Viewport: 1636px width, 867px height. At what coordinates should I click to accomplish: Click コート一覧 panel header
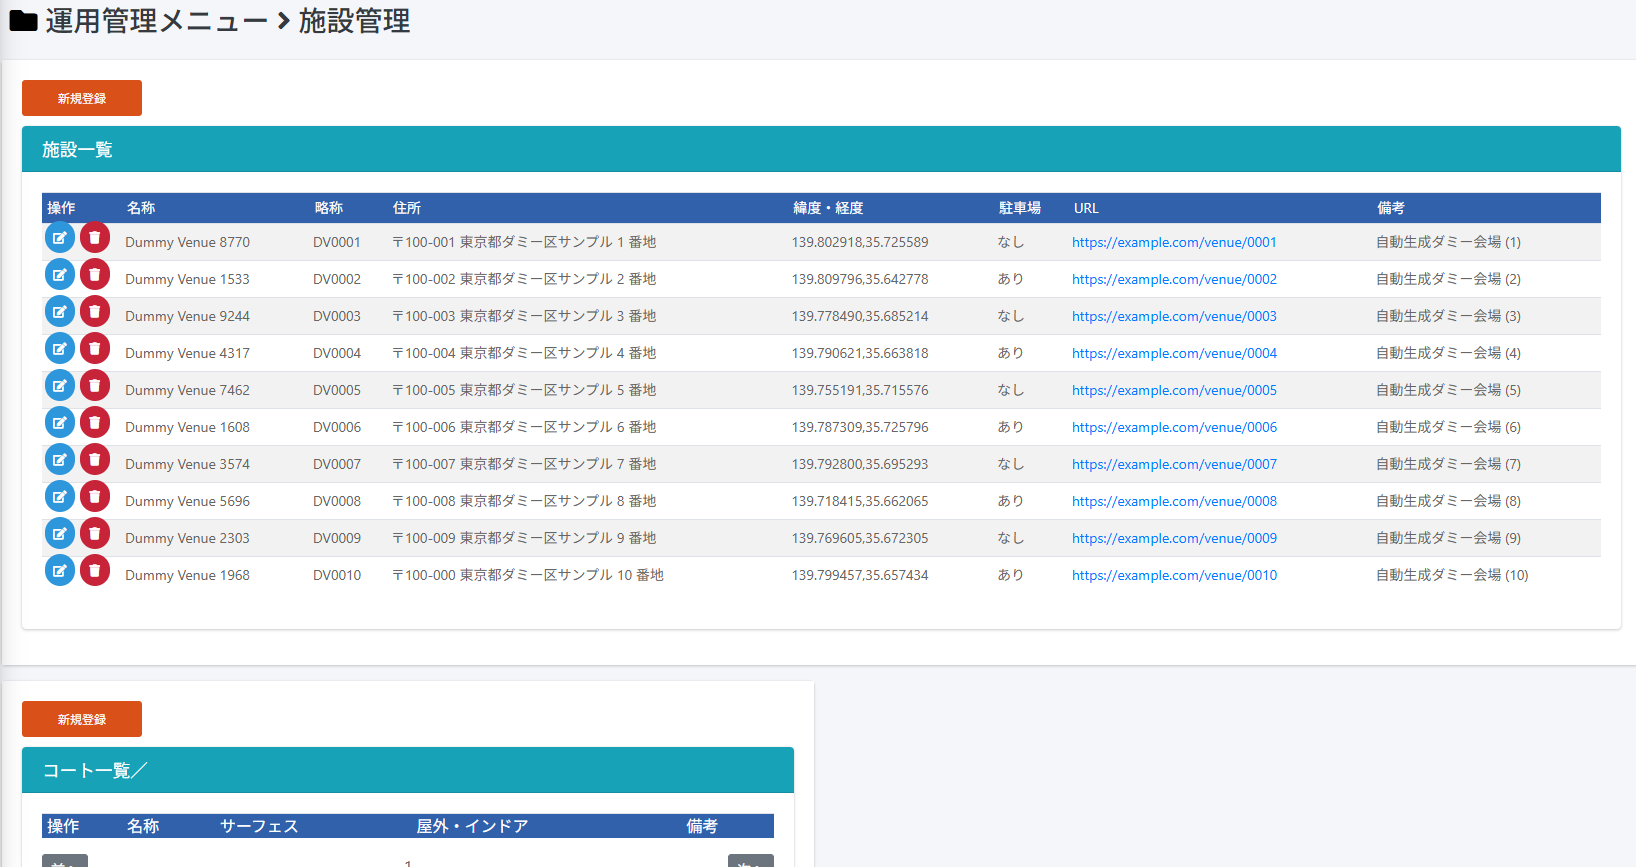click(408, 770)
